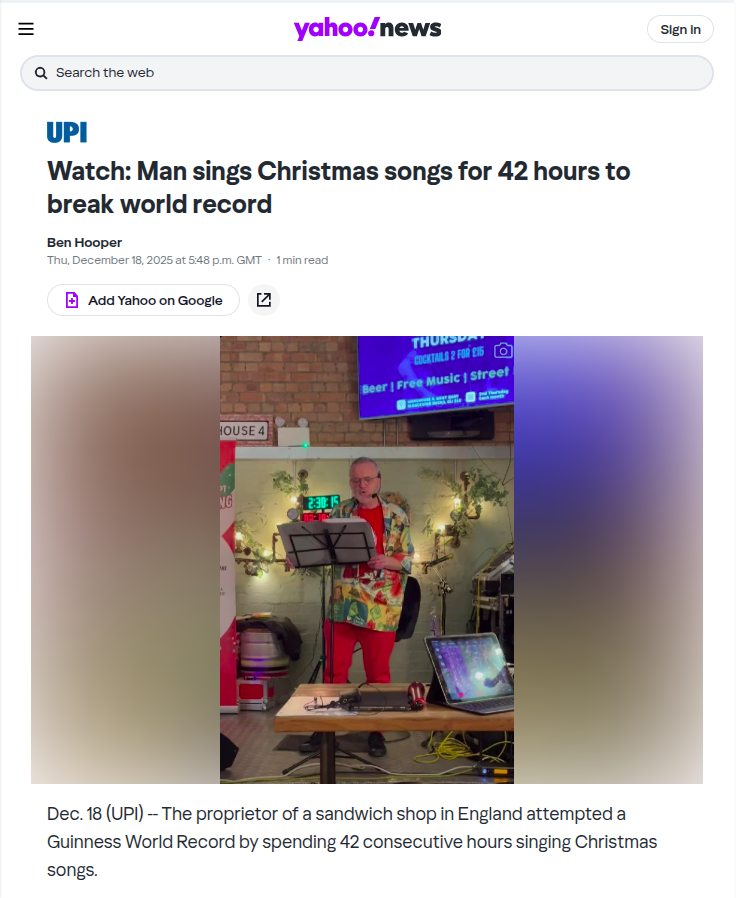Focus the Search the web field

[367, 73]
